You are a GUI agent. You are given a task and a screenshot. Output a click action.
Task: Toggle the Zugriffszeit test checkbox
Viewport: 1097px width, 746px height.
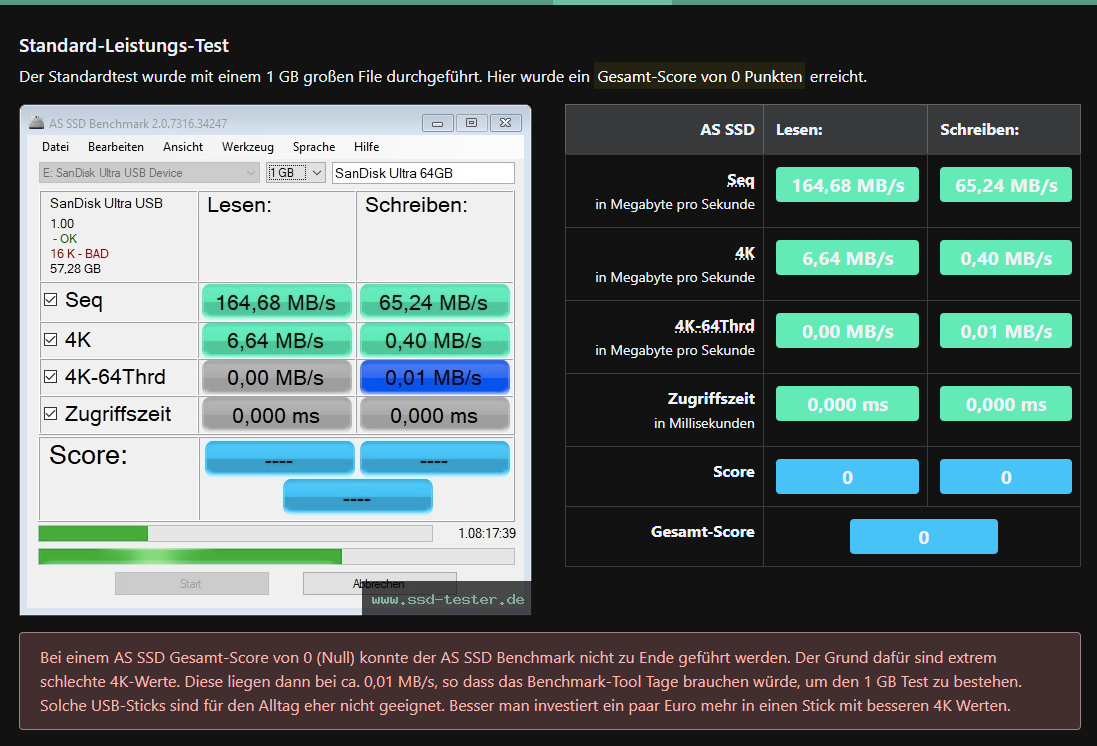(x=50, y=414)
